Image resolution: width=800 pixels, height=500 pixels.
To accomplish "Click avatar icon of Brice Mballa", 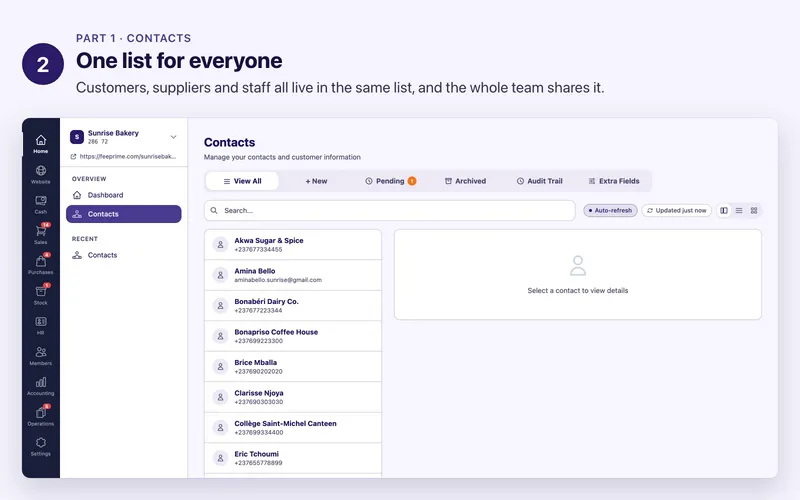I will [x=220, y=366].
